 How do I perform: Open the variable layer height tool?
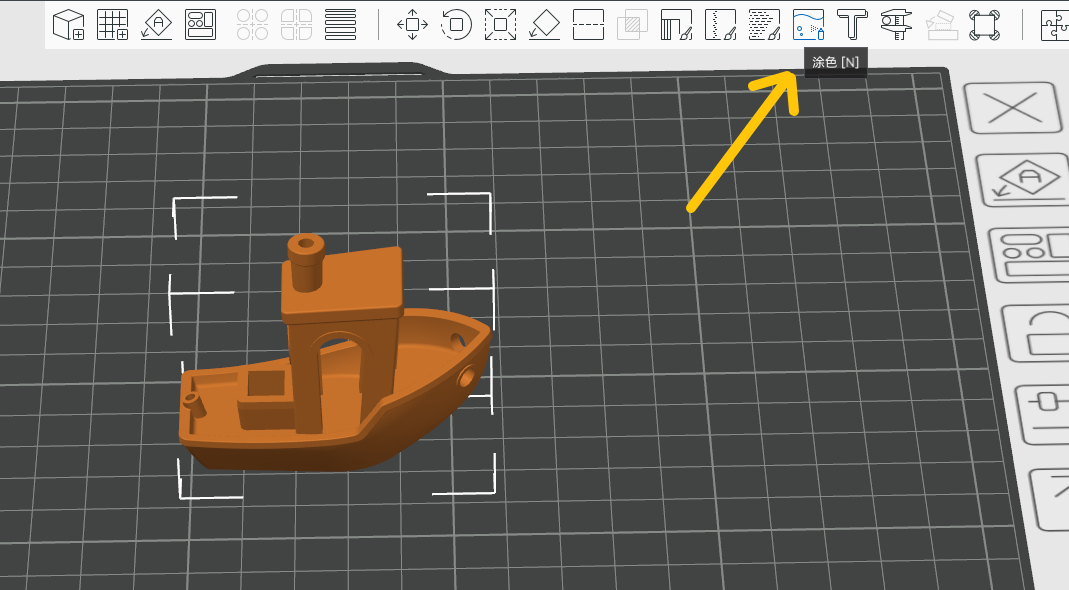pyautogui.click(x=340, y=25)
